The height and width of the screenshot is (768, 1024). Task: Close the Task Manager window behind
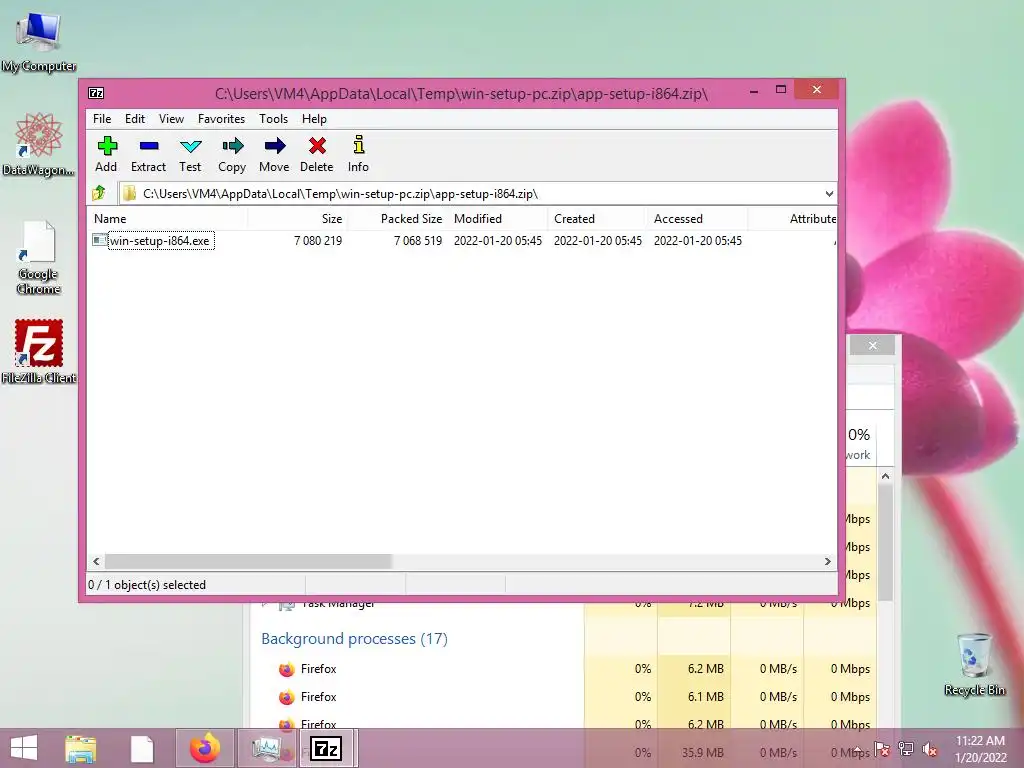tap(872, 345)
